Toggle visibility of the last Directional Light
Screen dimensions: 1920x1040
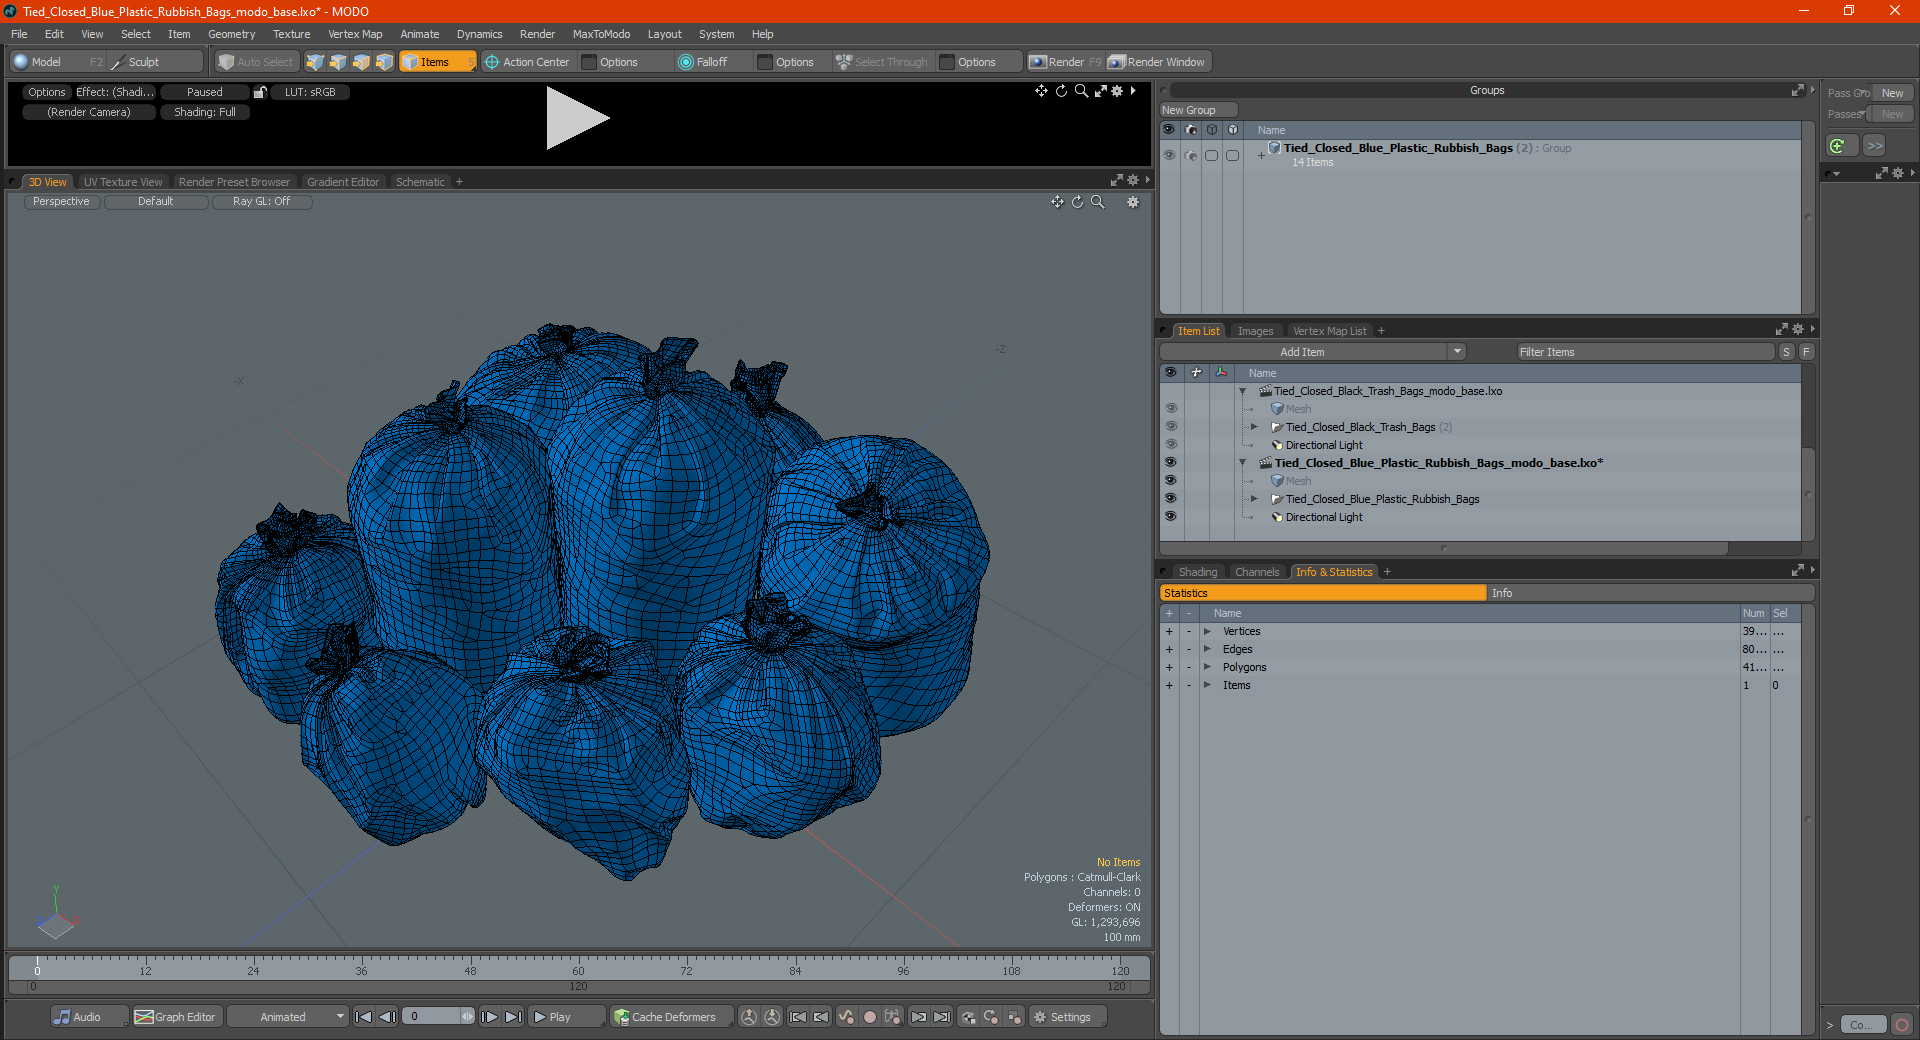pos(1170,517)
